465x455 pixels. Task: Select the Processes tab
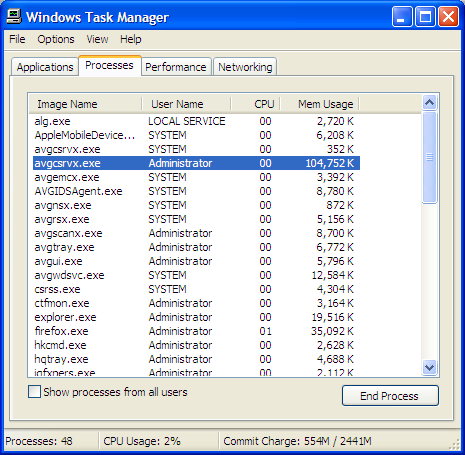point(110,65)
